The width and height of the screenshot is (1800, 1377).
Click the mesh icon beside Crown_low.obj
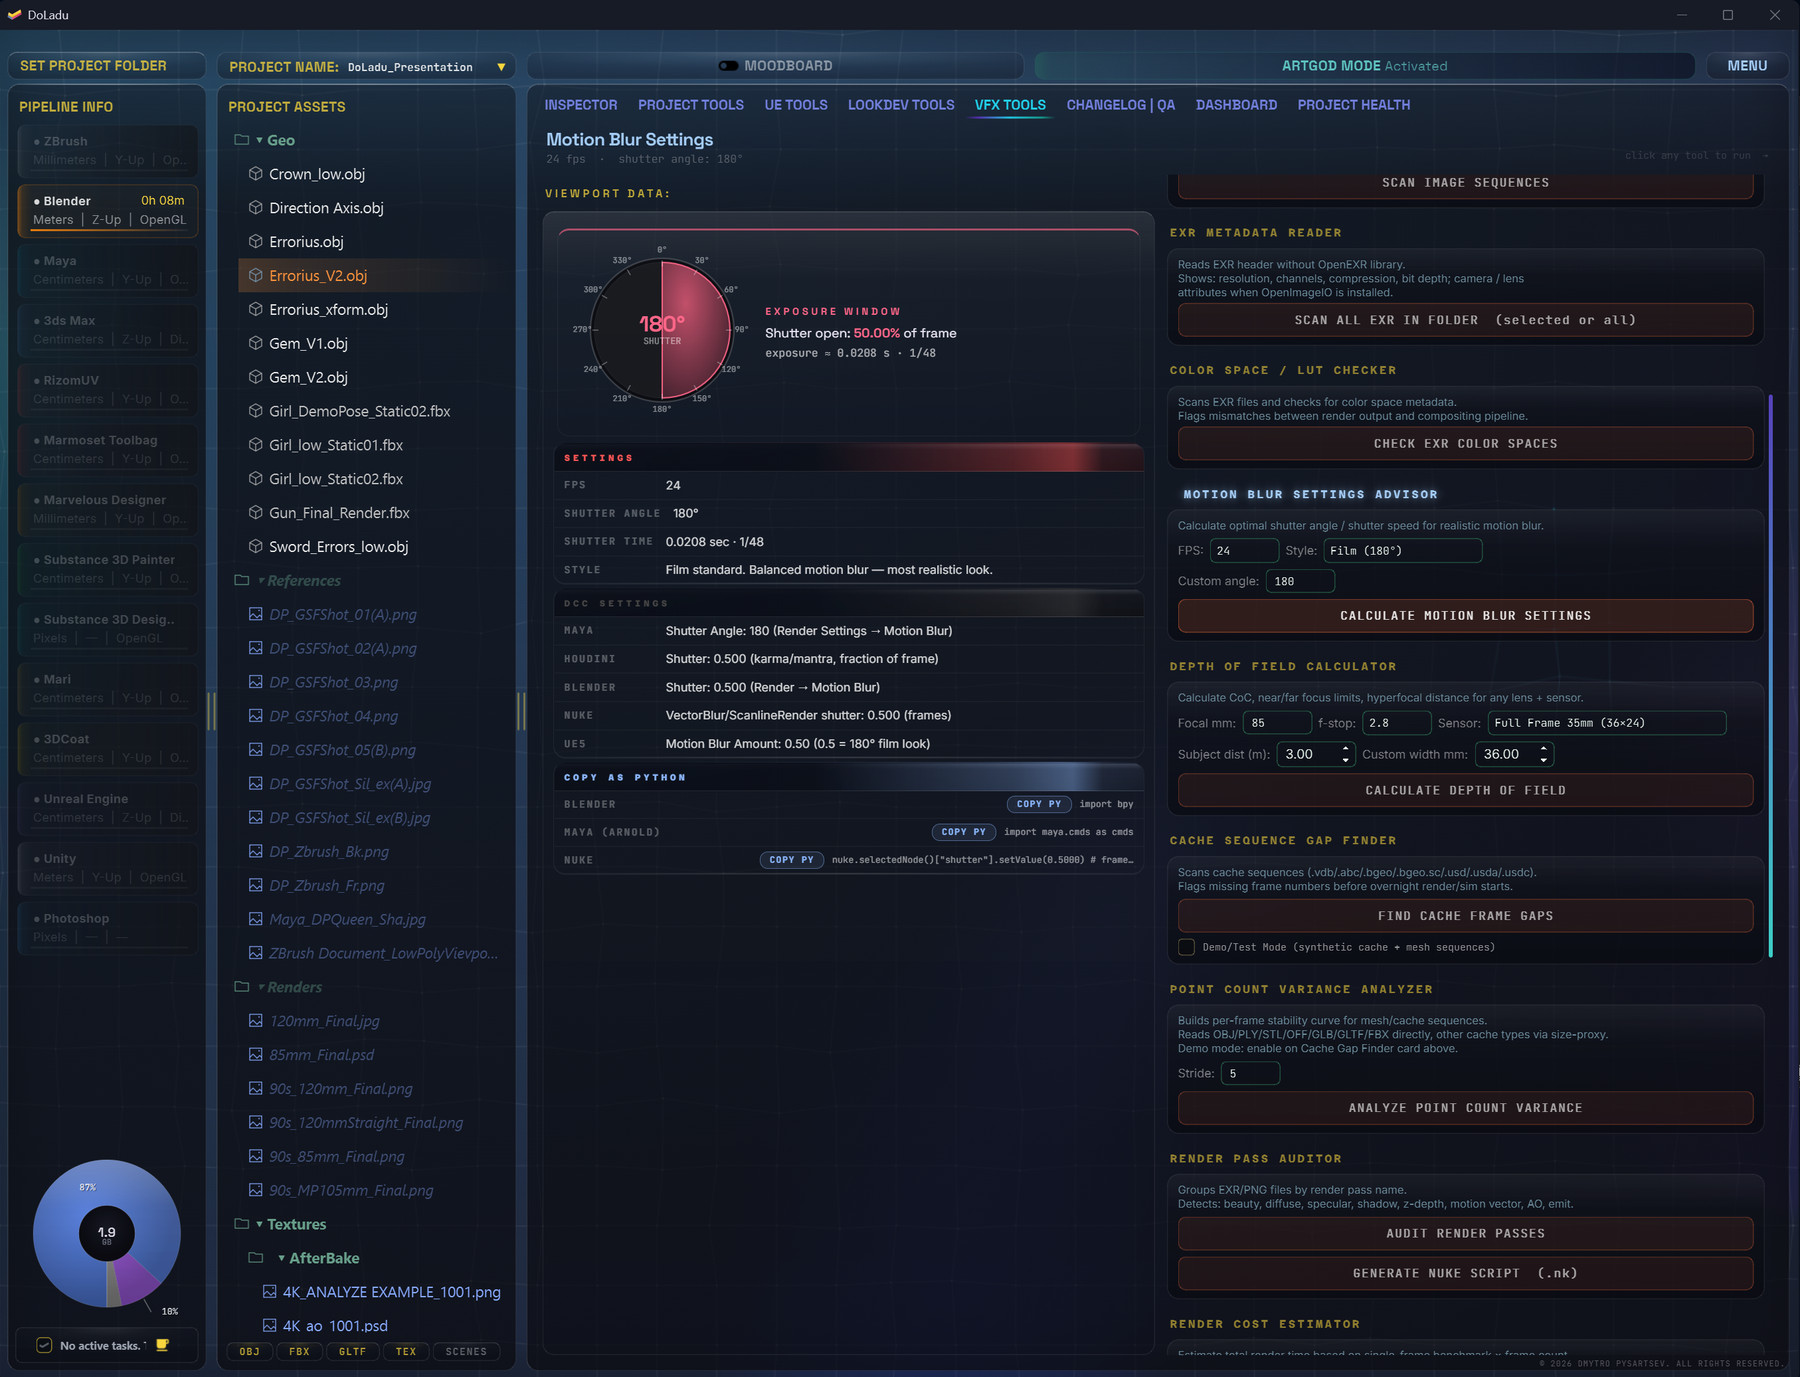(x=255, y=174)
